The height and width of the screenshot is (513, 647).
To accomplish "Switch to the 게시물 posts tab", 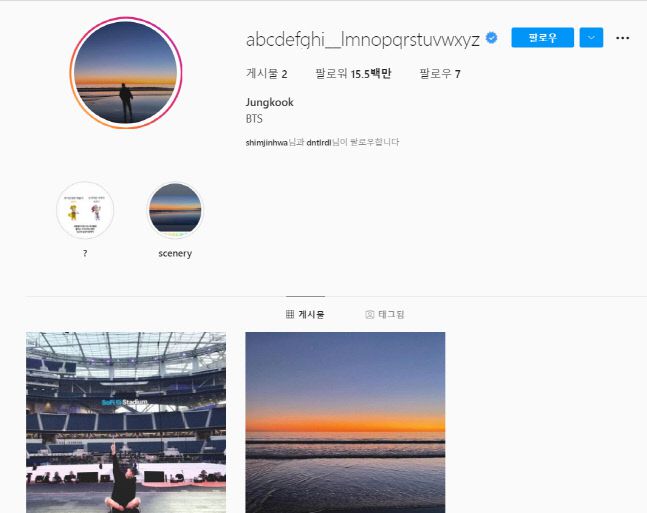I will click(x=305, y=314).
